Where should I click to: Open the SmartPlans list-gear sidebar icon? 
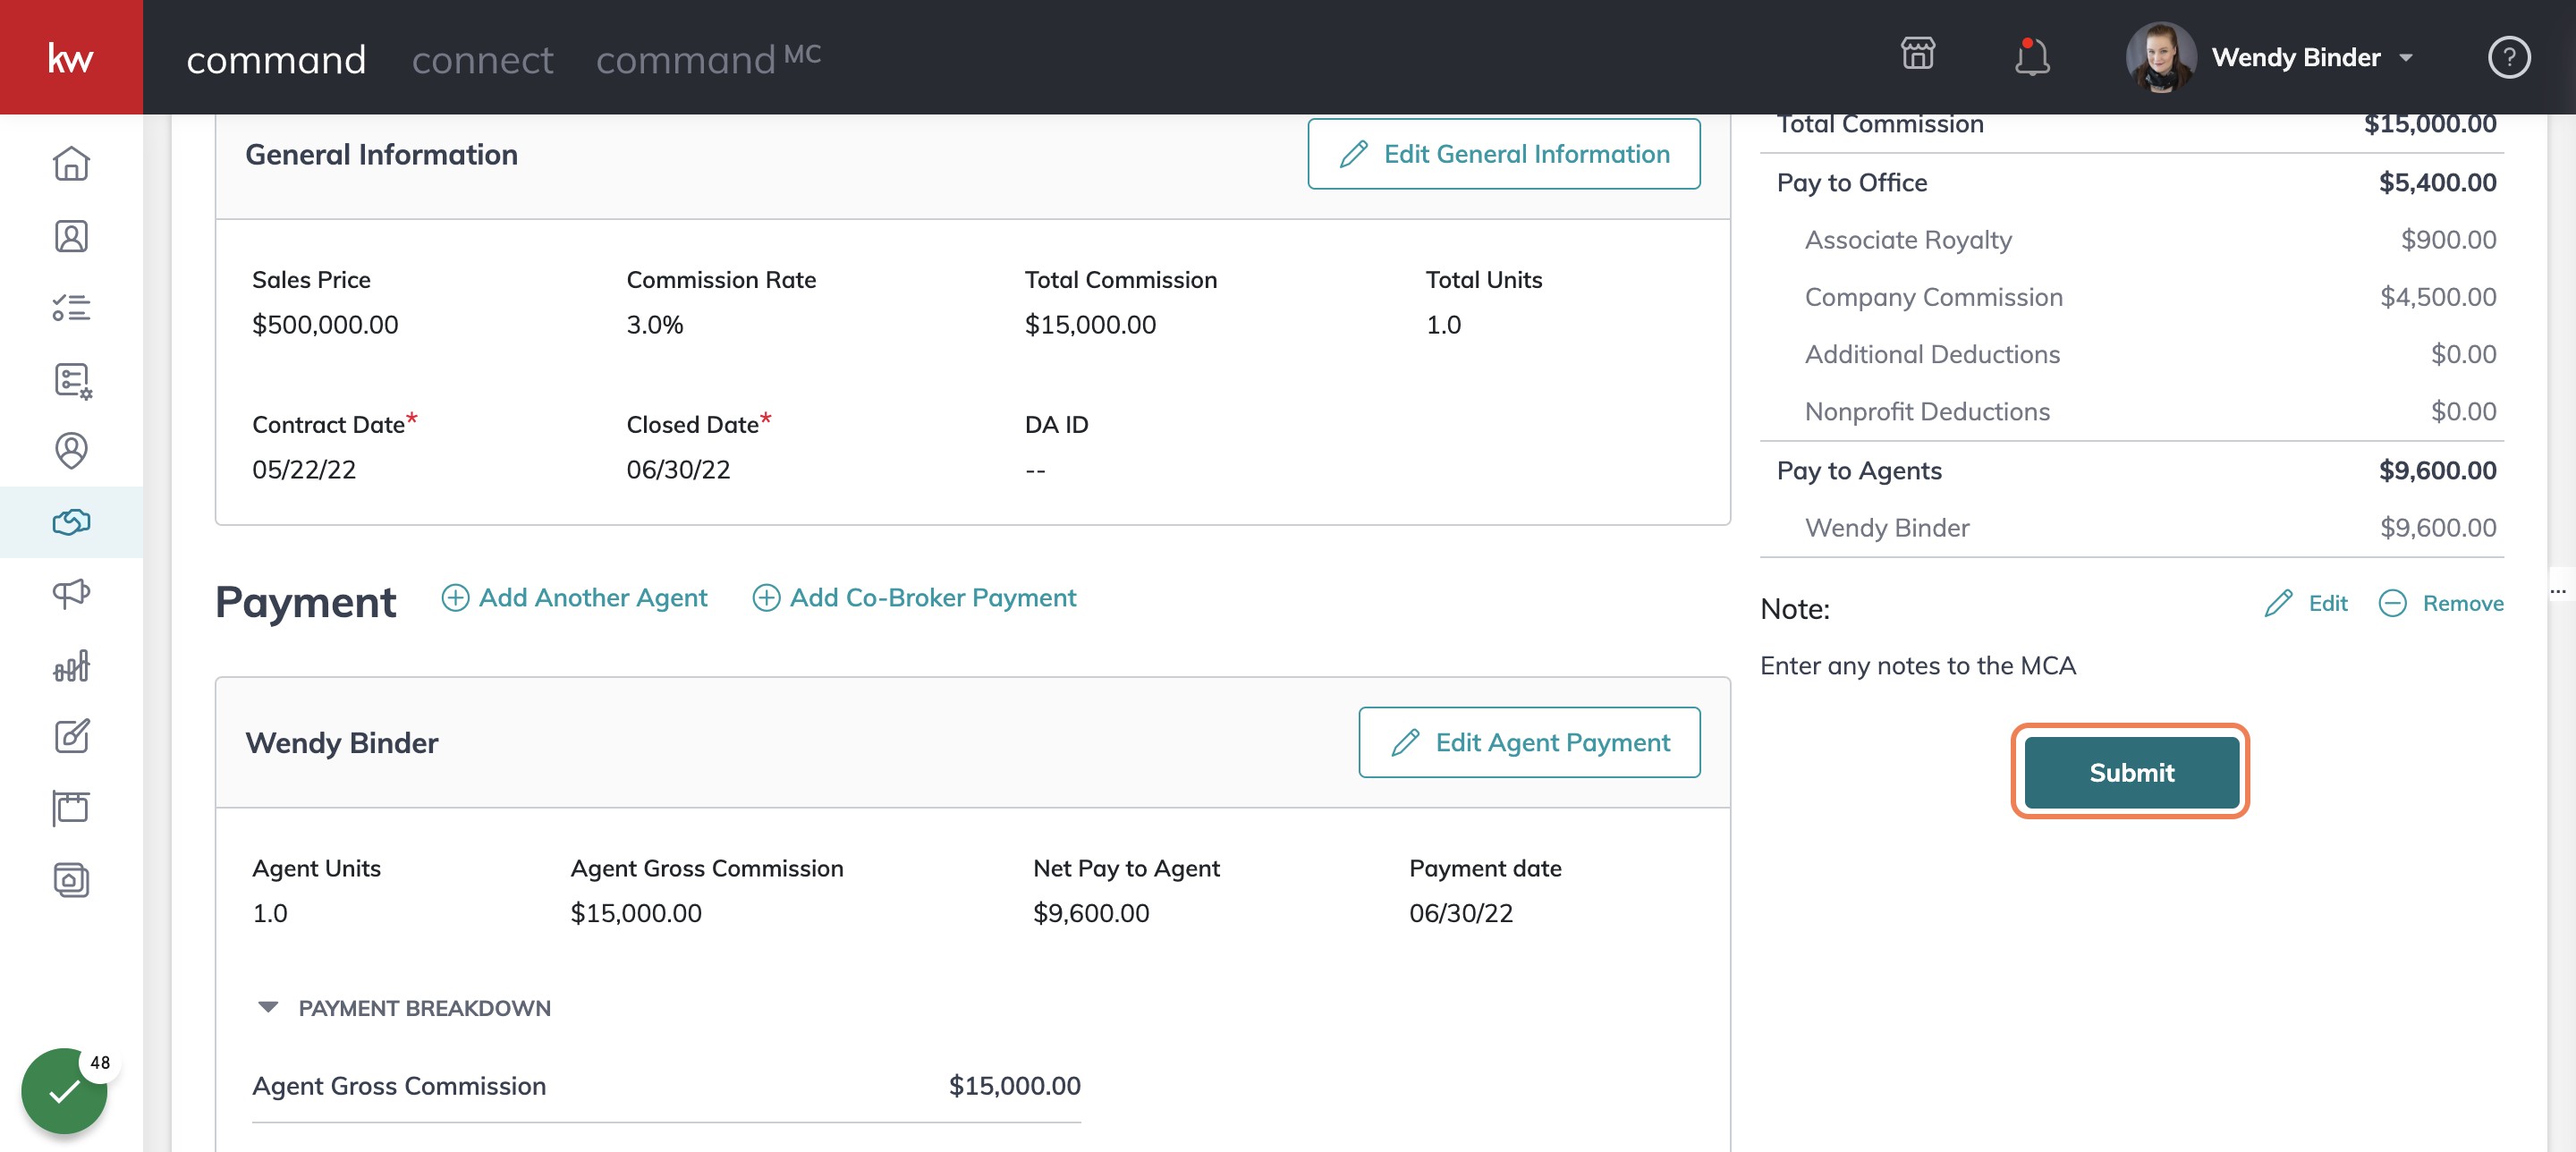(71, 380)
